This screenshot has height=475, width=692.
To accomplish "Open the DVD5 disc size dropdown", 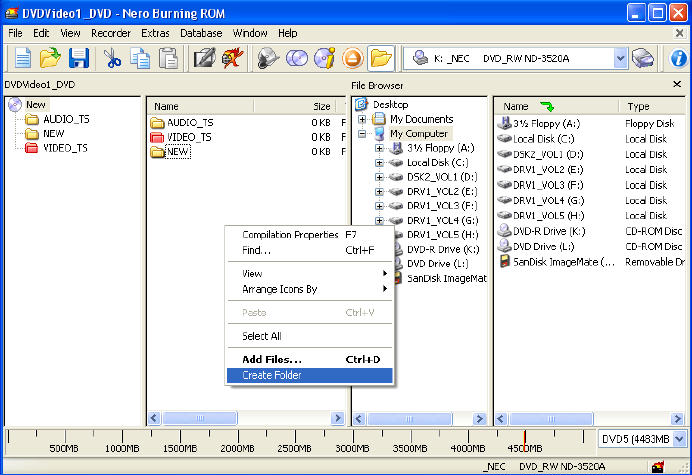I will coord(679,439).
